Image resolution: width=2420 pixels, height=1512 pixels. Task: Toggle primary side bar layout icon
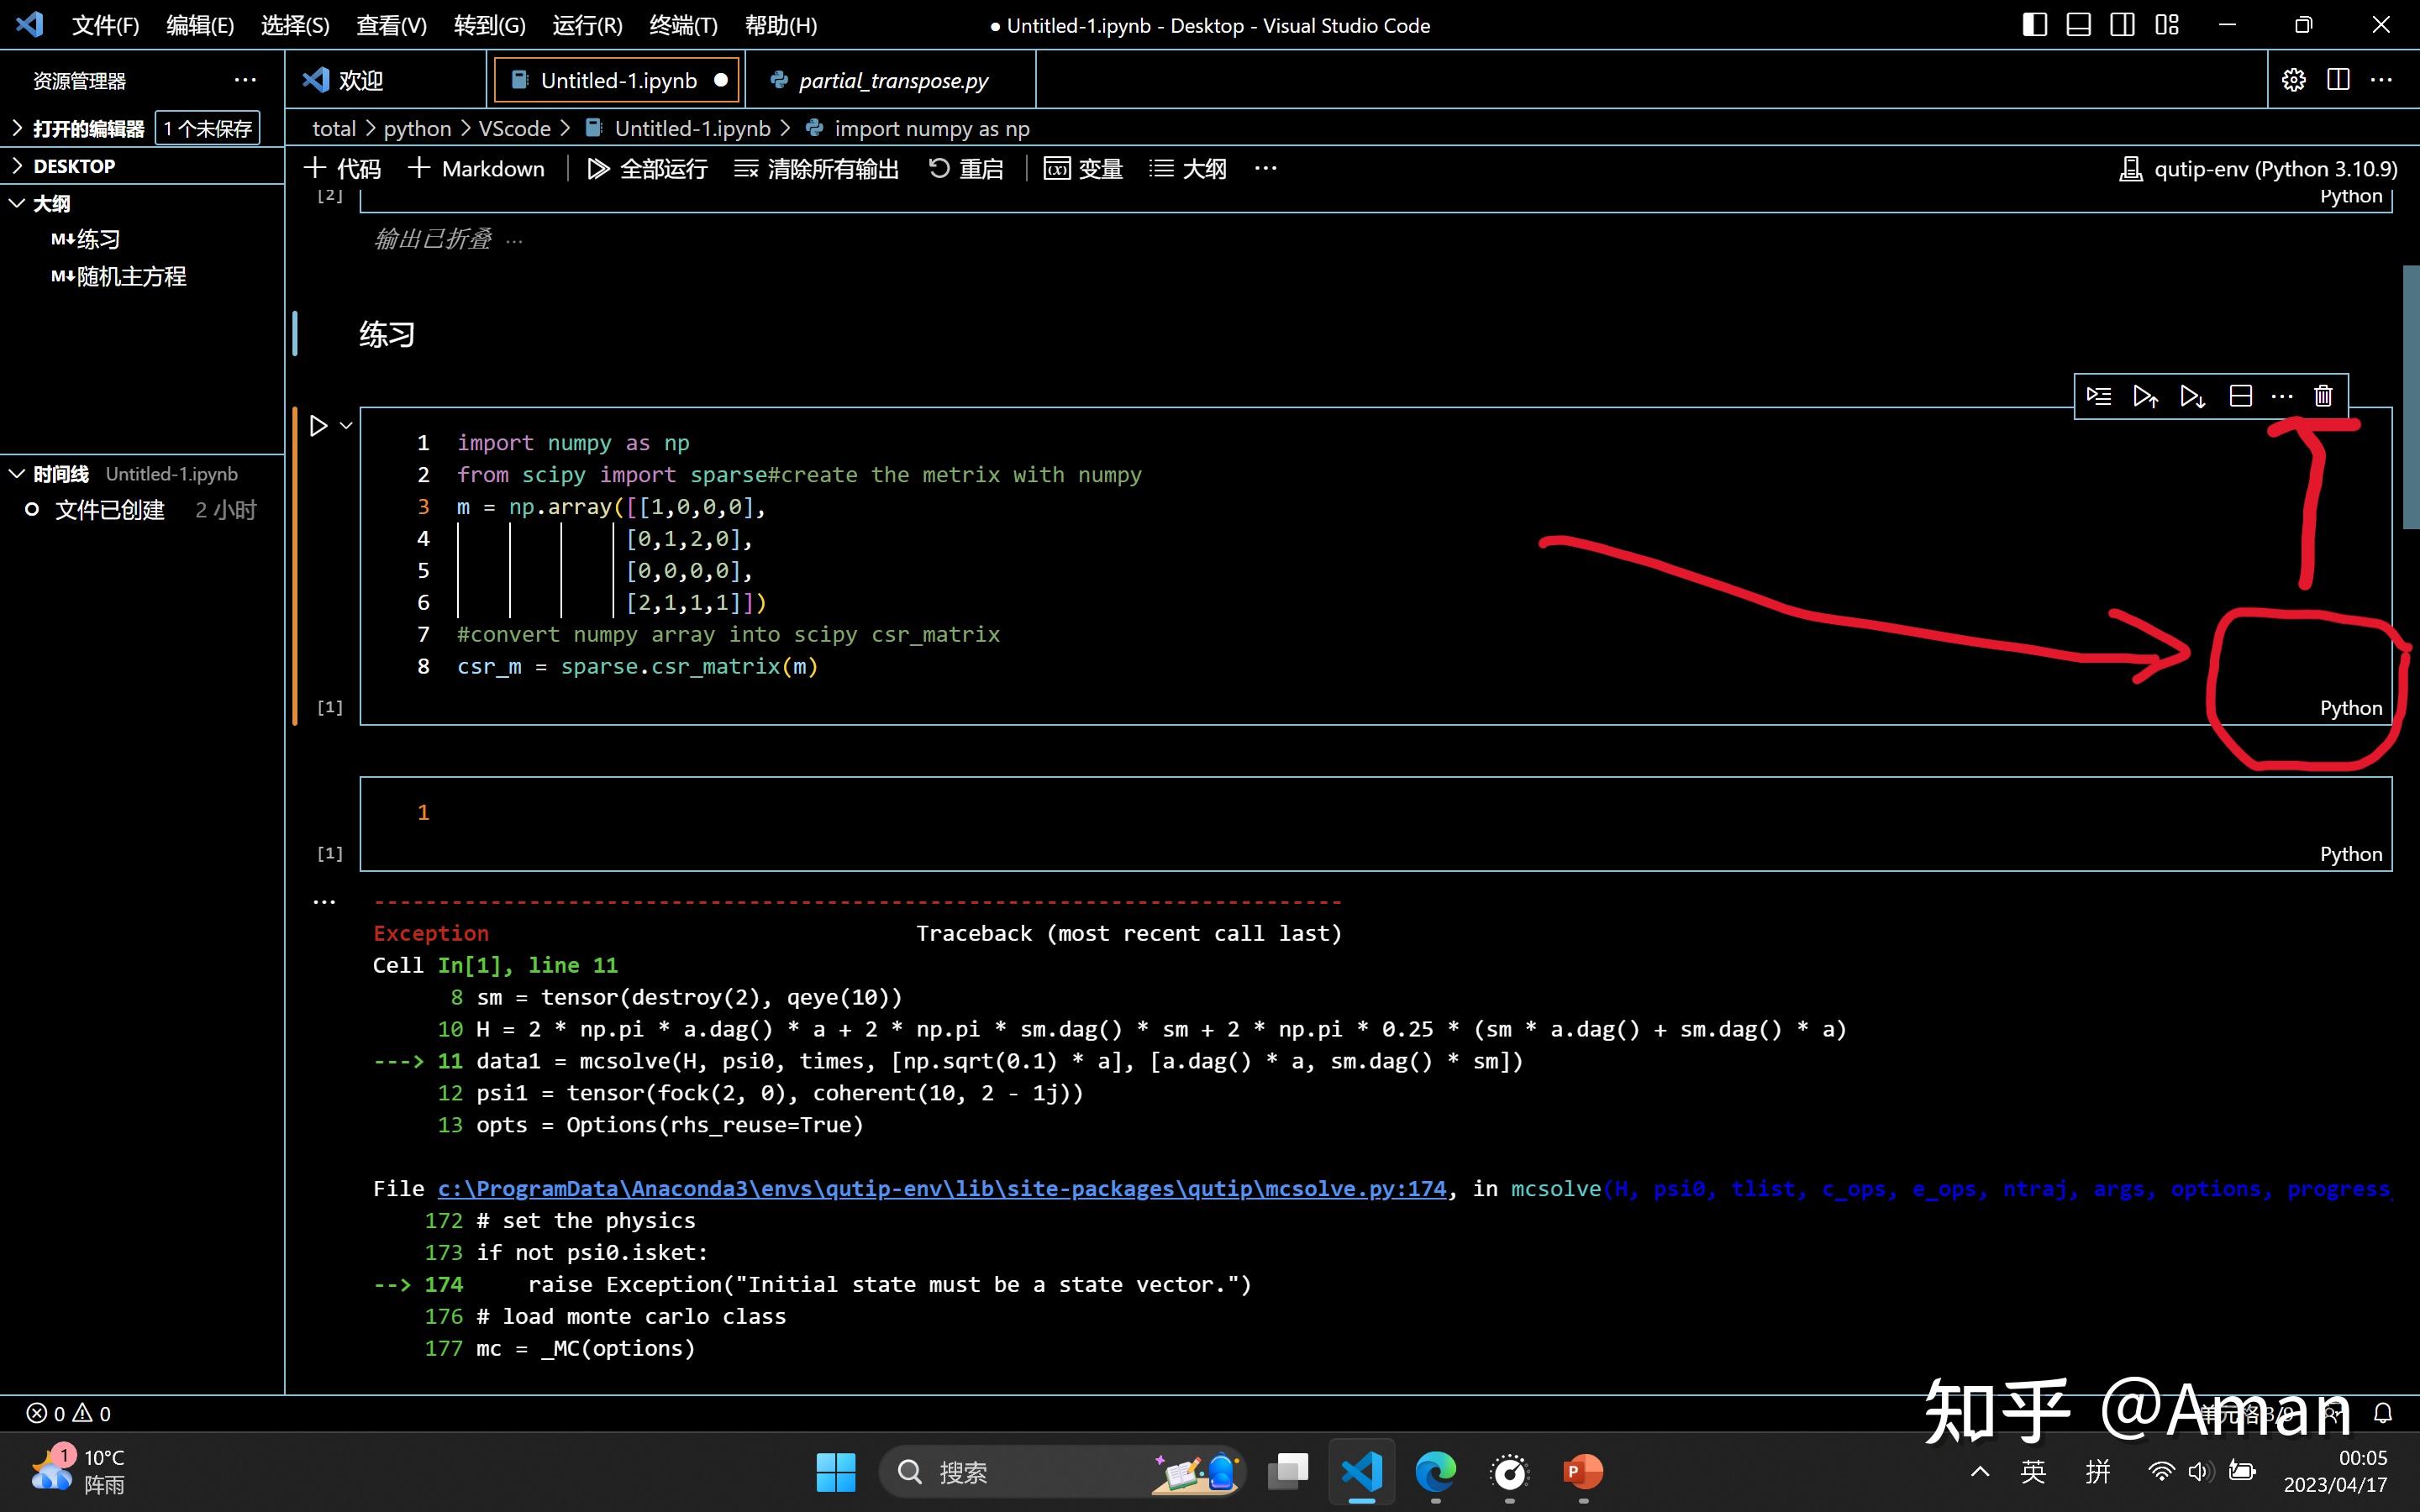pos(2034,25)
